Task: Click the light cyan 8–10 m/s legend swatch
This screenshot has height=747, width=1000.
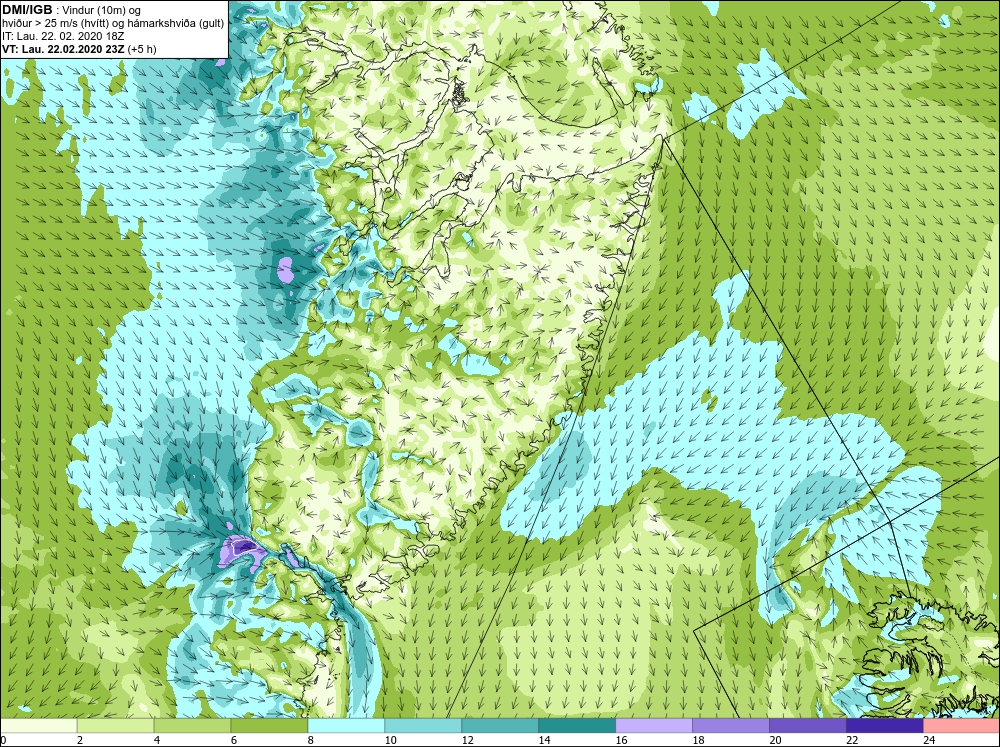Action: tap(346, 725)
